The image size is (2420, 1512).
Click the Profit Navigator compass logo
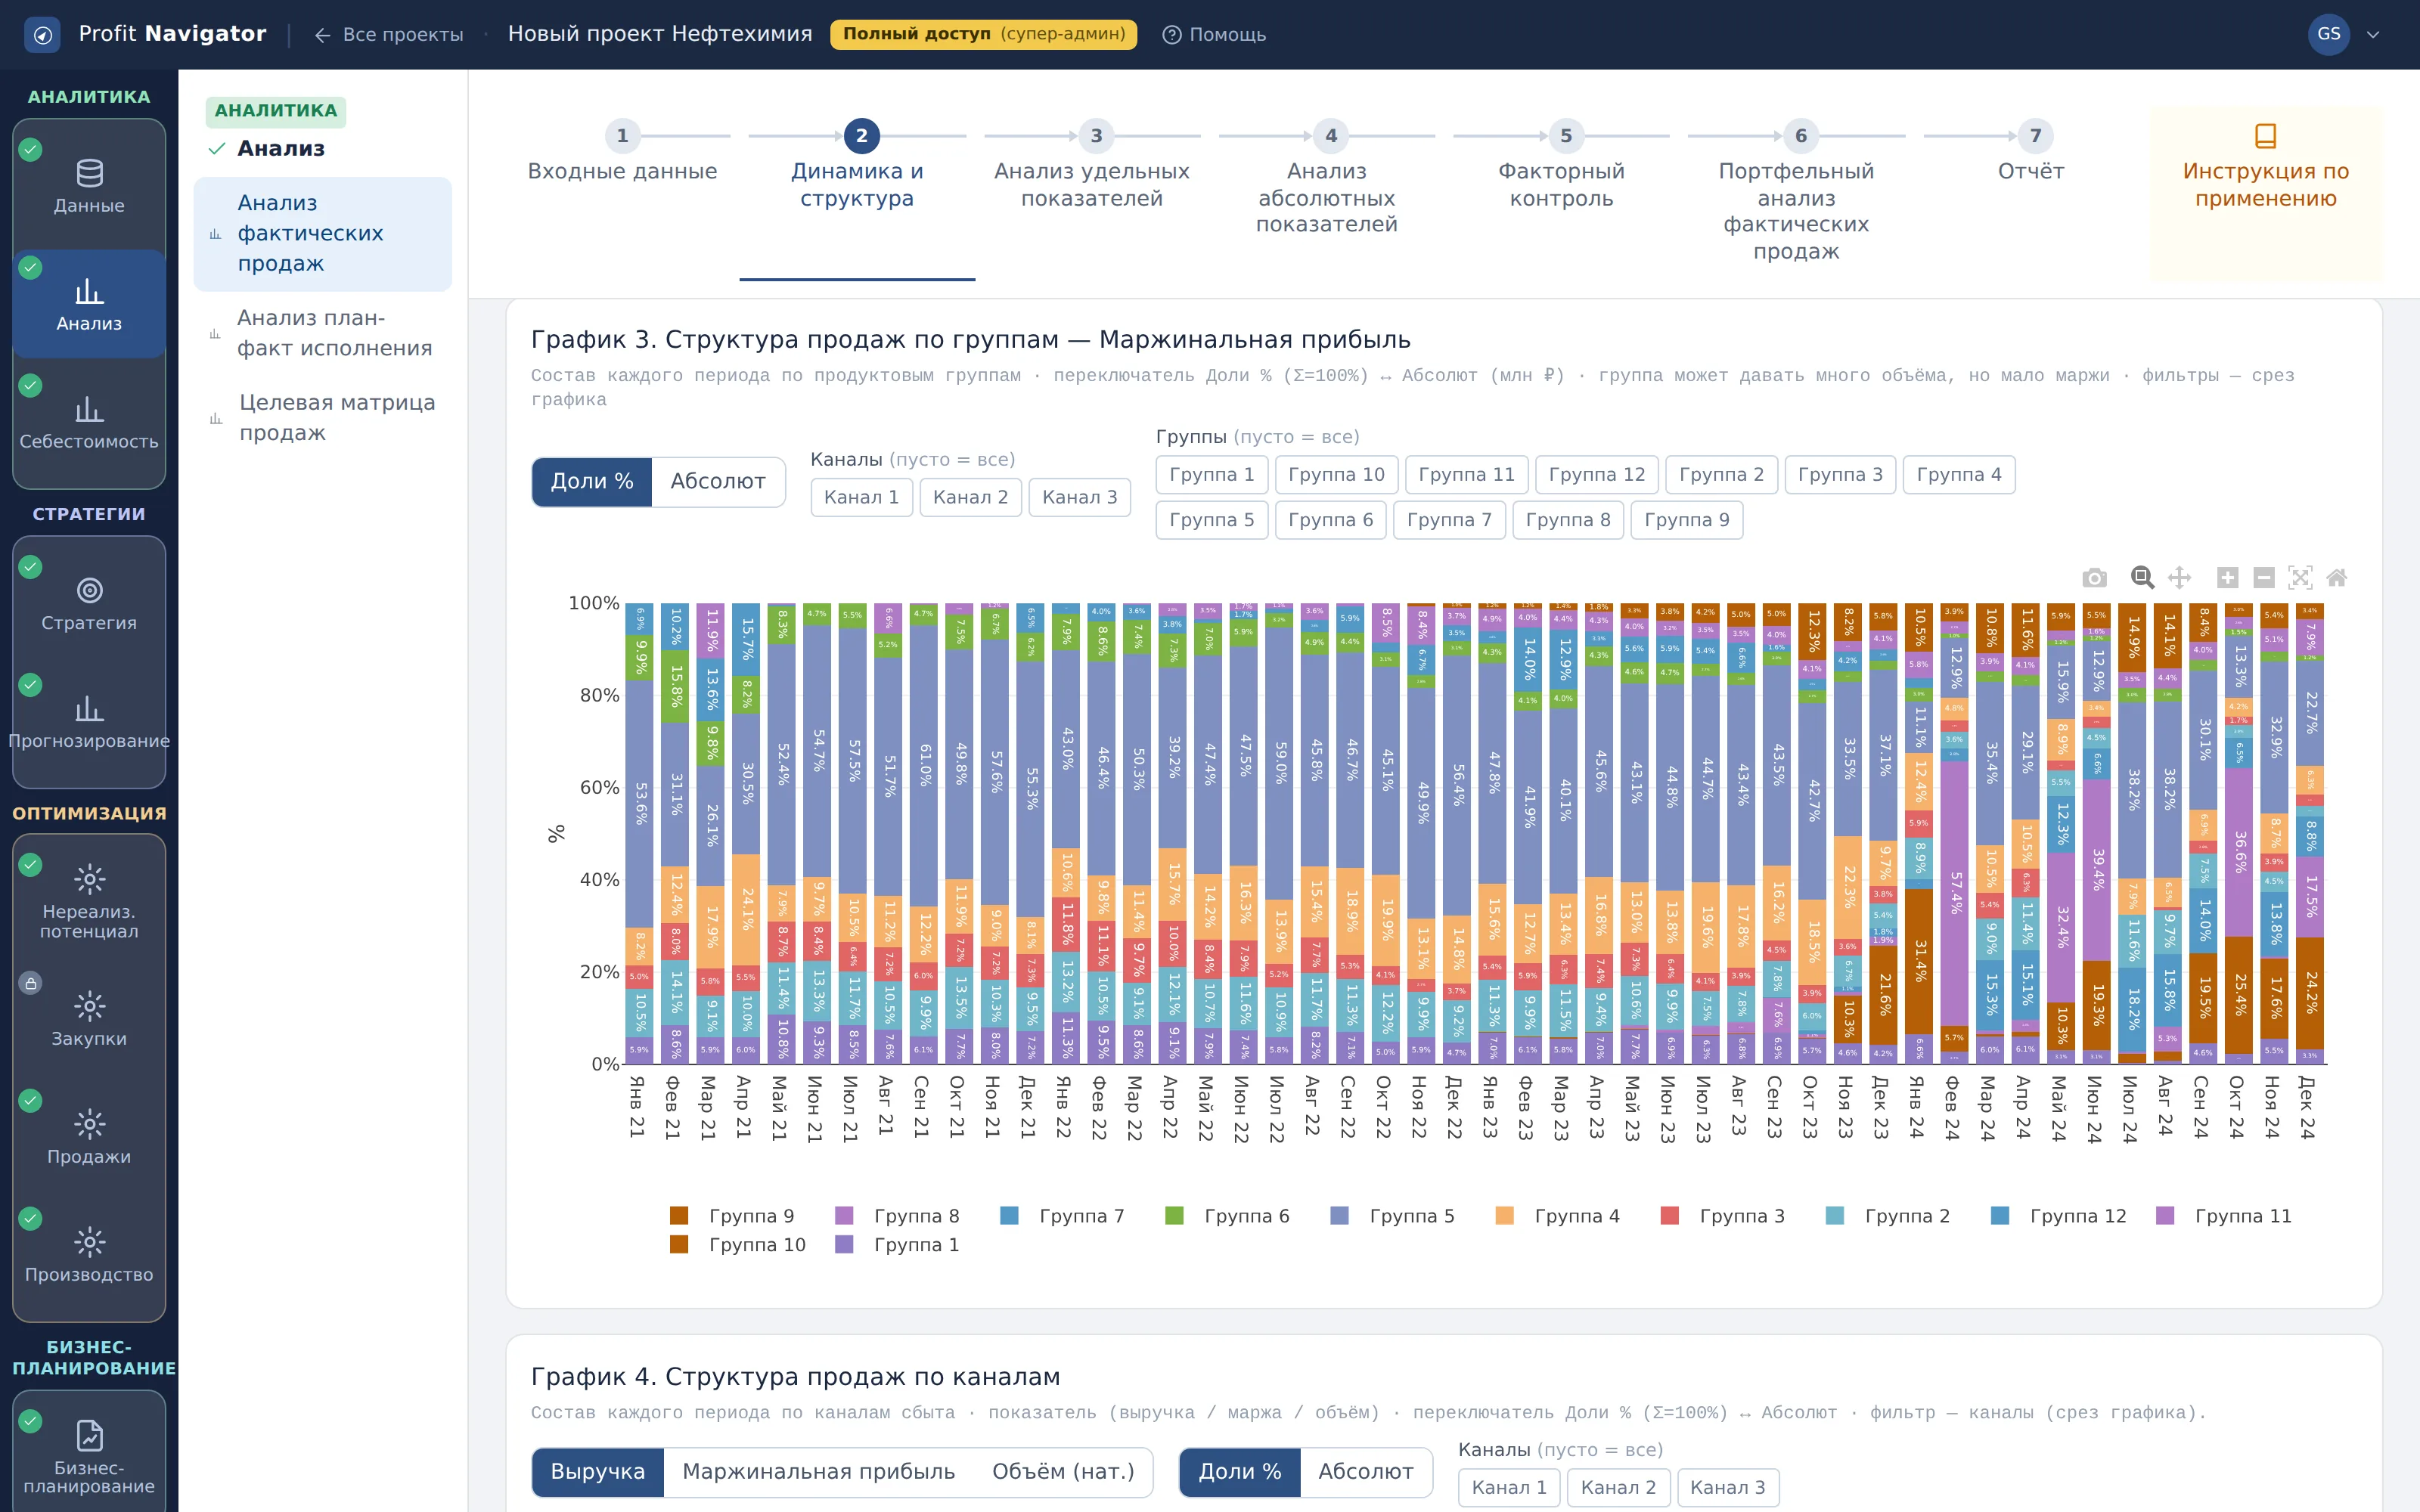[42, 35]
